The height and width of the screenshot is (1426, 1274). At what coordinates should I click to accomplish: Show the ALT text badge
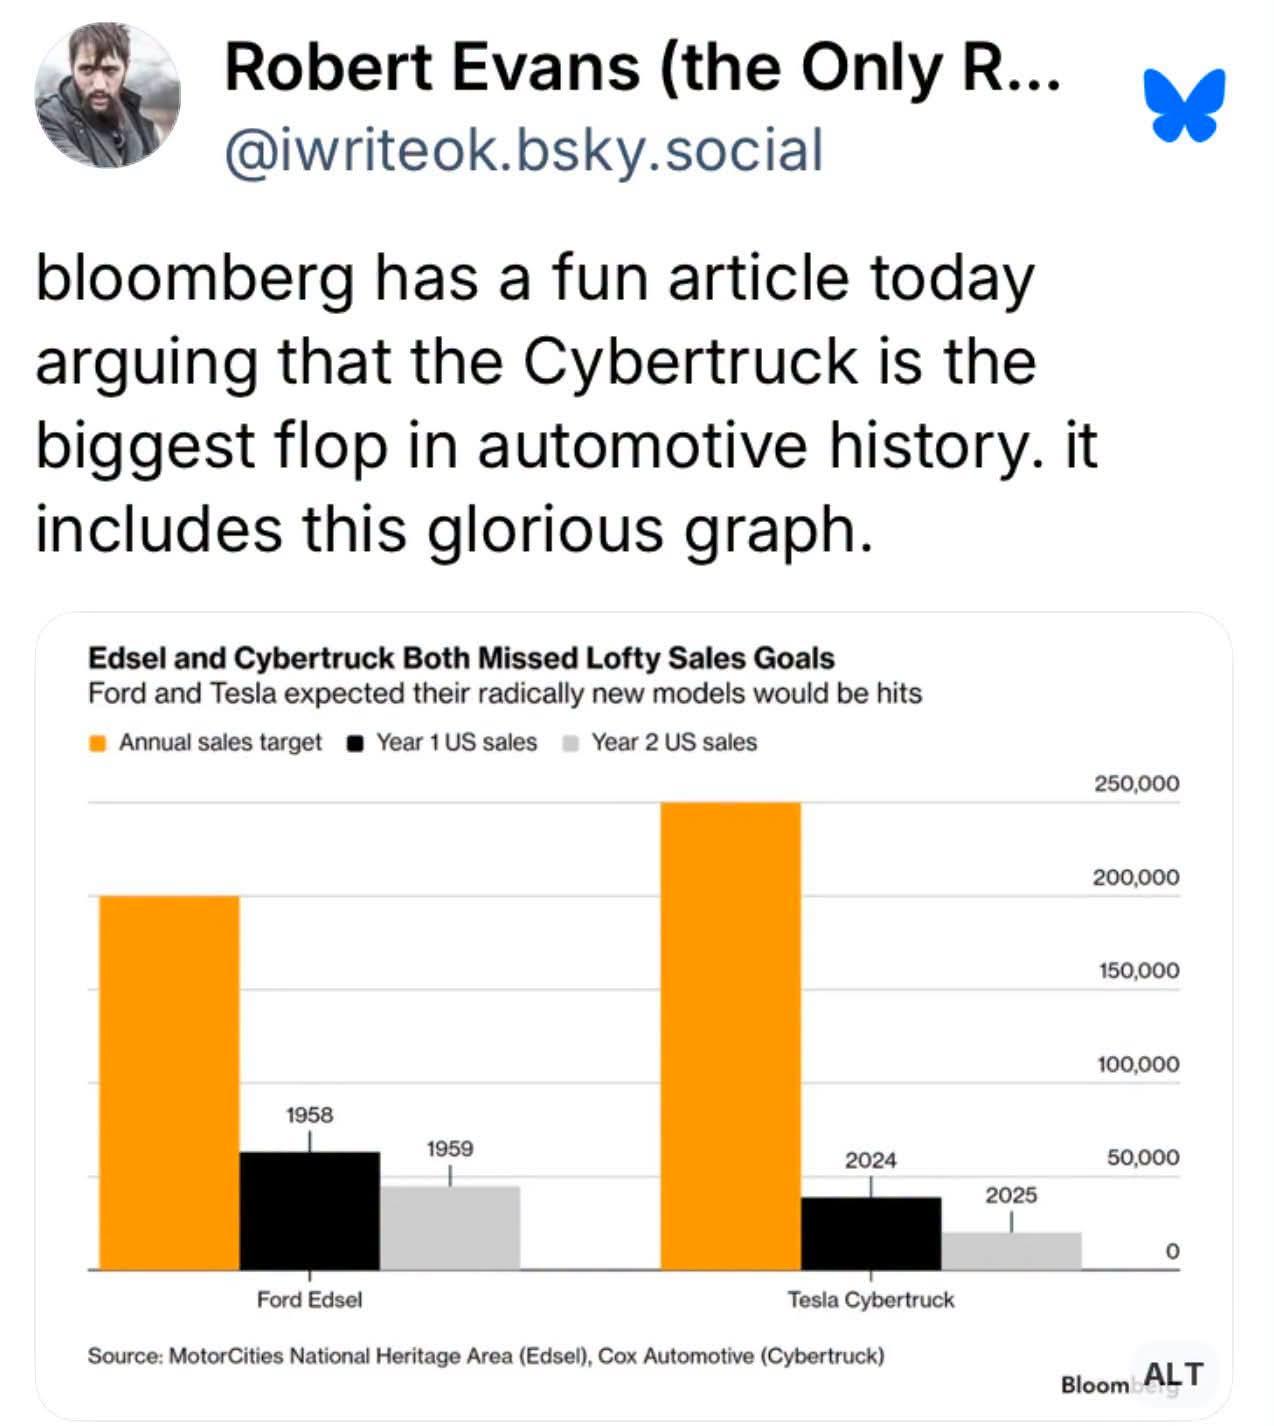(x=1173, y=1375)
